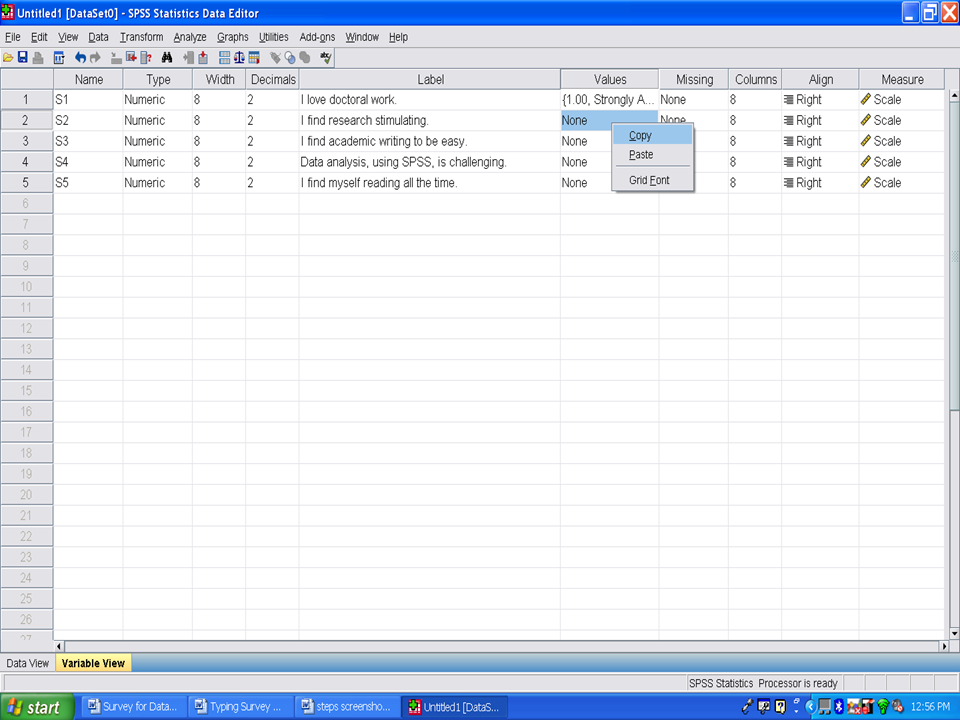Click the Split File toolbar icon
The height and width of the screenshot is (720, 960).
click(224, 58)
